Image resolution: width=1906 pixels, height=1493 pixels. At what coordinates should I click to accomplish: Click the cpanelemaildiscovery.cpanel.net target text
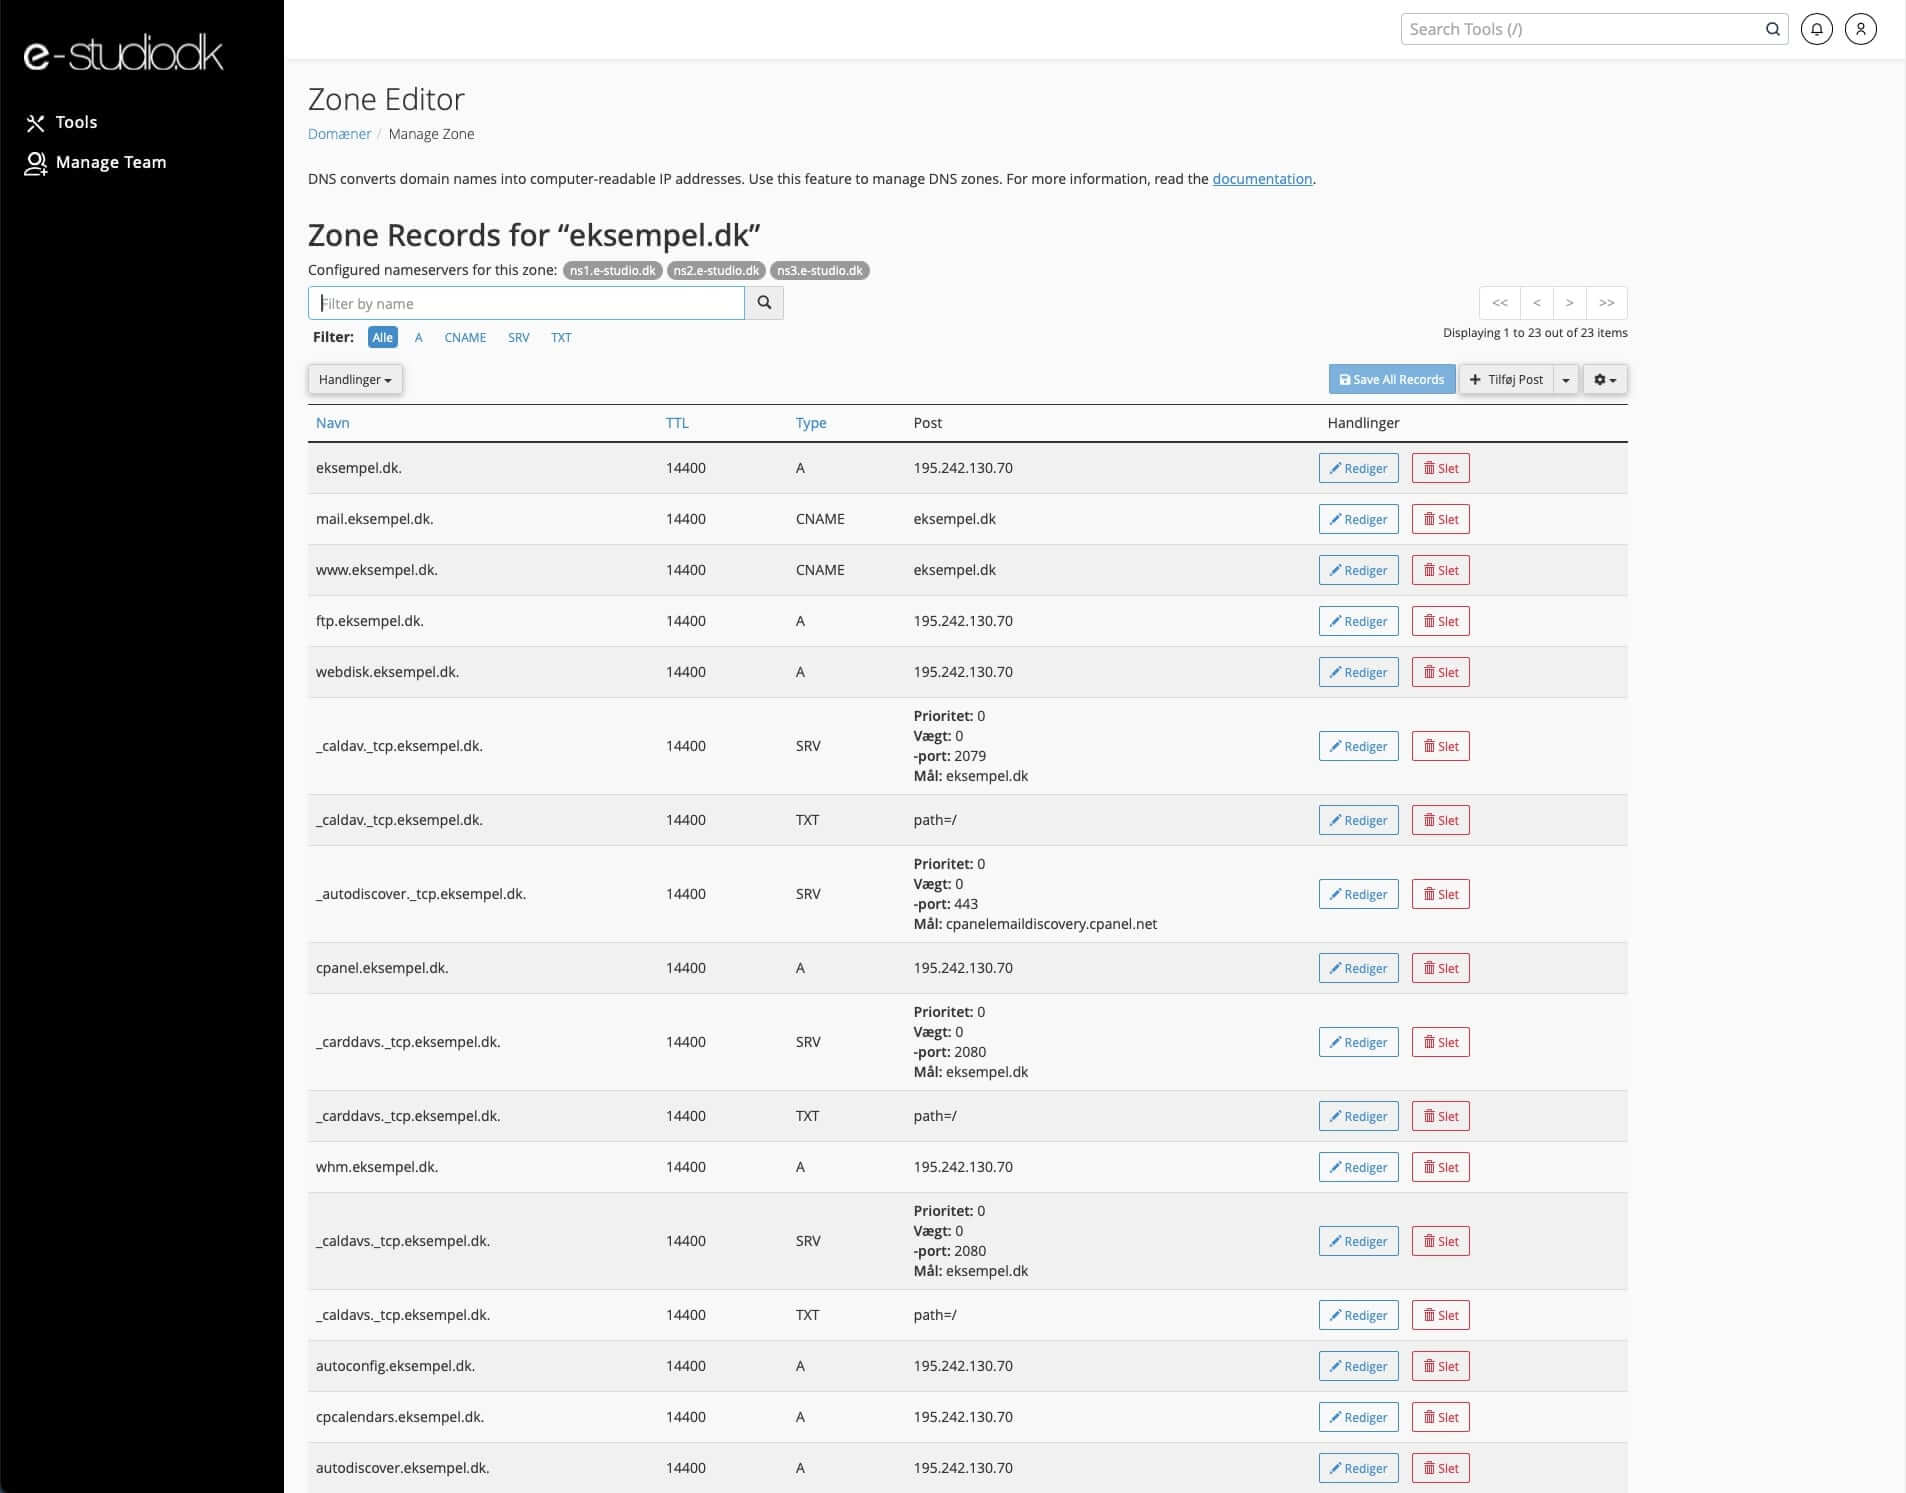tap(1051, 924)
